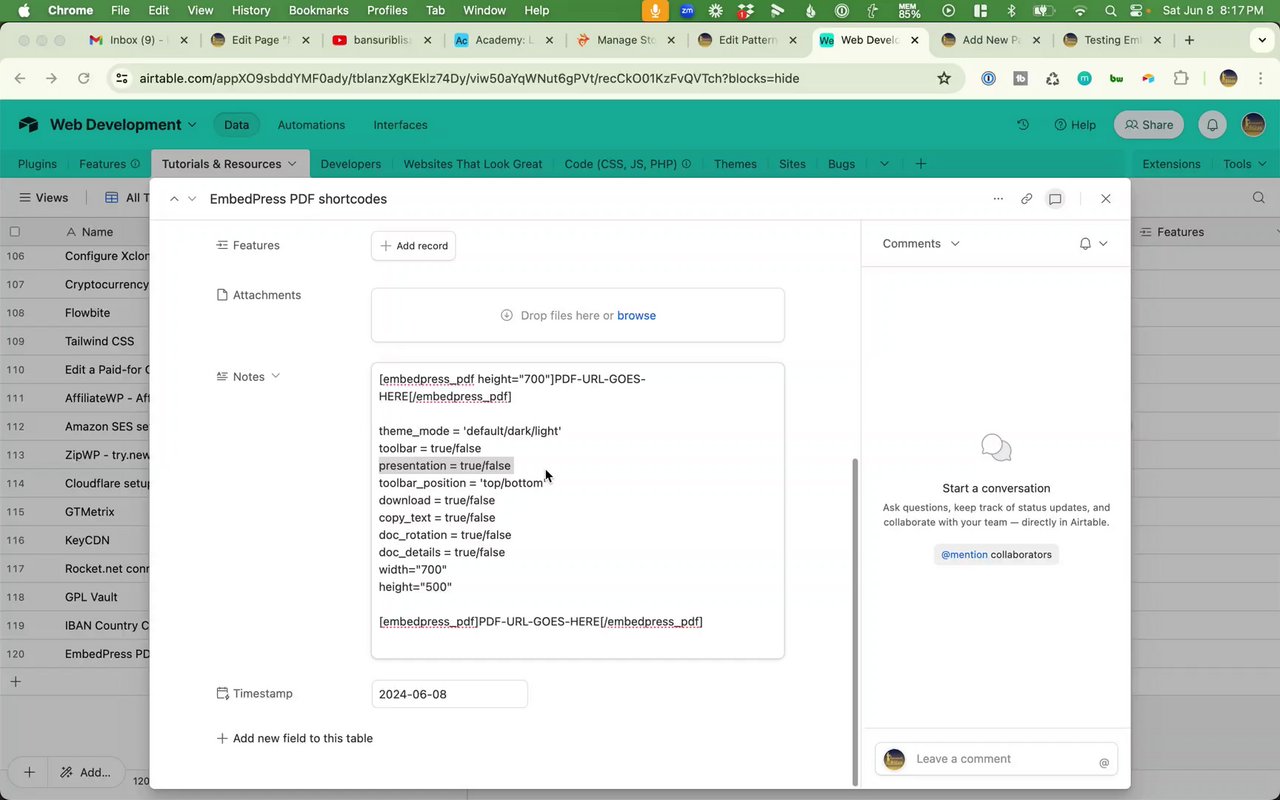The image size is (1280, 800).
Task: Open Websites That Look Great table tab
Action: 473,164
